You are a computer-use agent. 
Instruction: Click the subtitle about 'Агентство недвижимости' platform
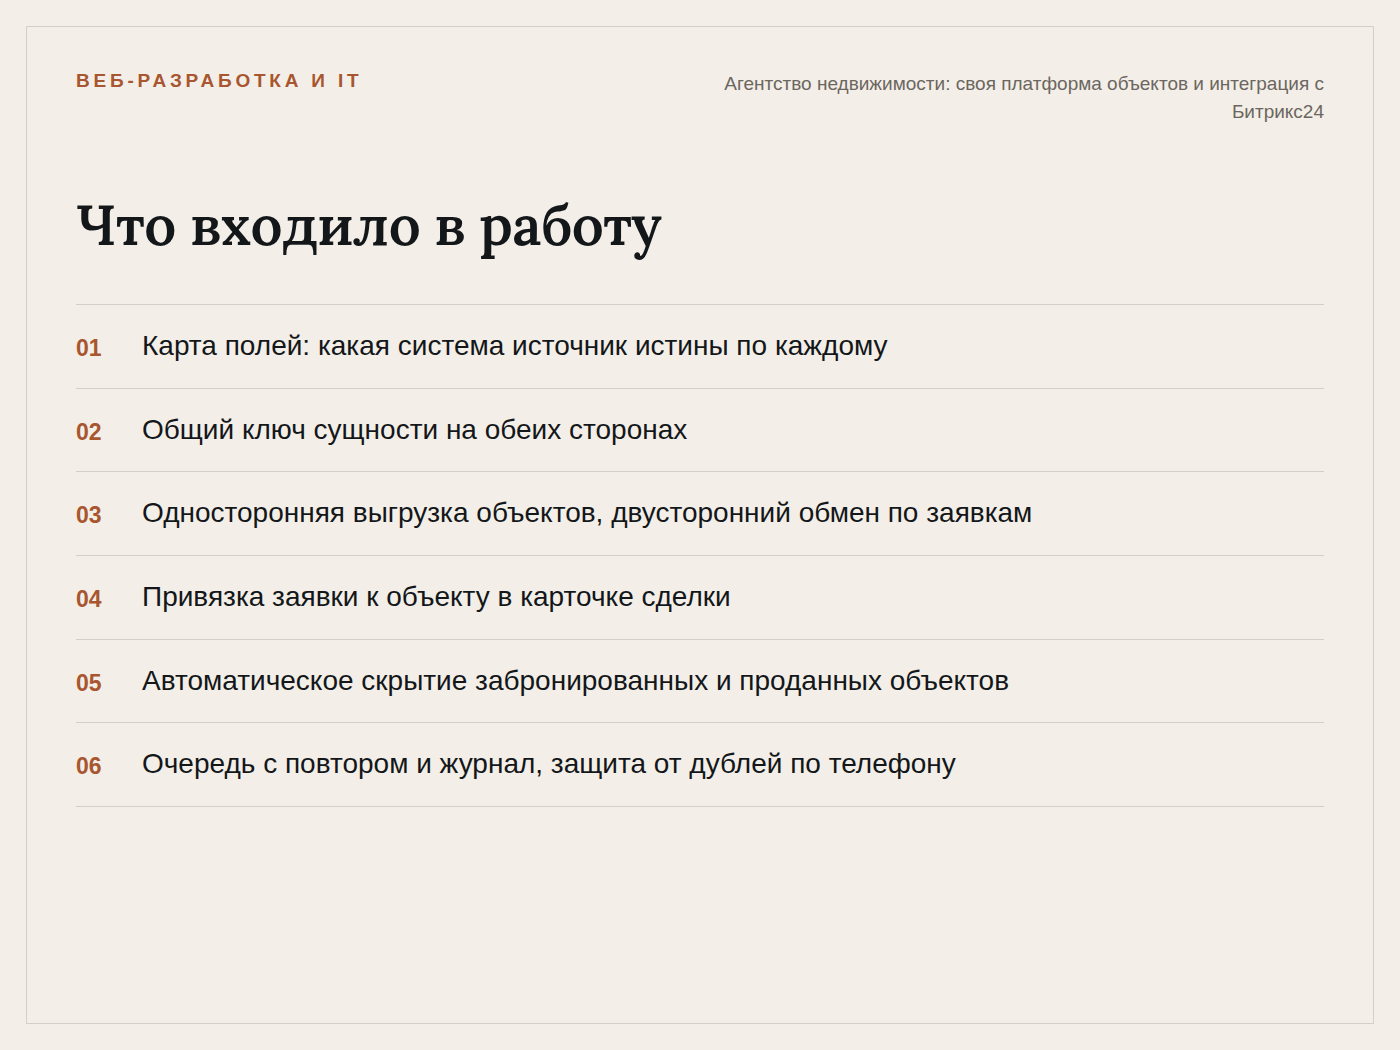[x=1024, y=97]
